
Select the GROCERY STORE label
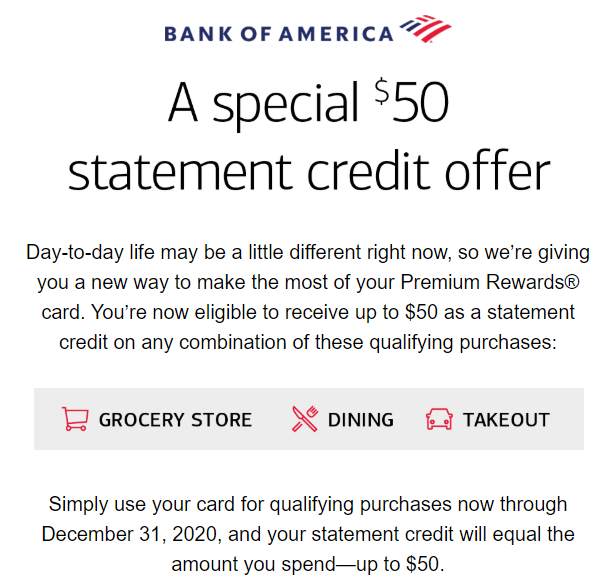coord(175,420)
